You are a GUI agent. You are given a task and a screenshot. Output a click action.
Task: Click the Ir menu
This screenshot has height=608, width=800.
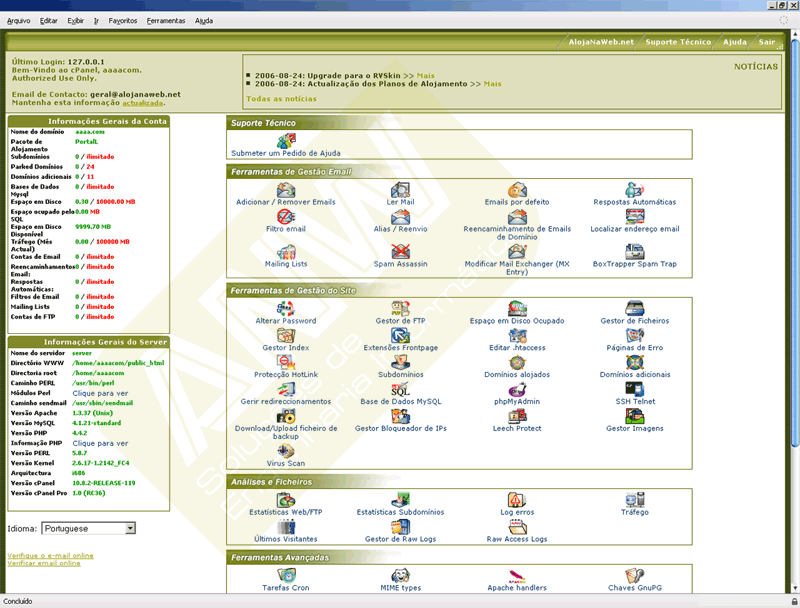click(x=96, y=21)
